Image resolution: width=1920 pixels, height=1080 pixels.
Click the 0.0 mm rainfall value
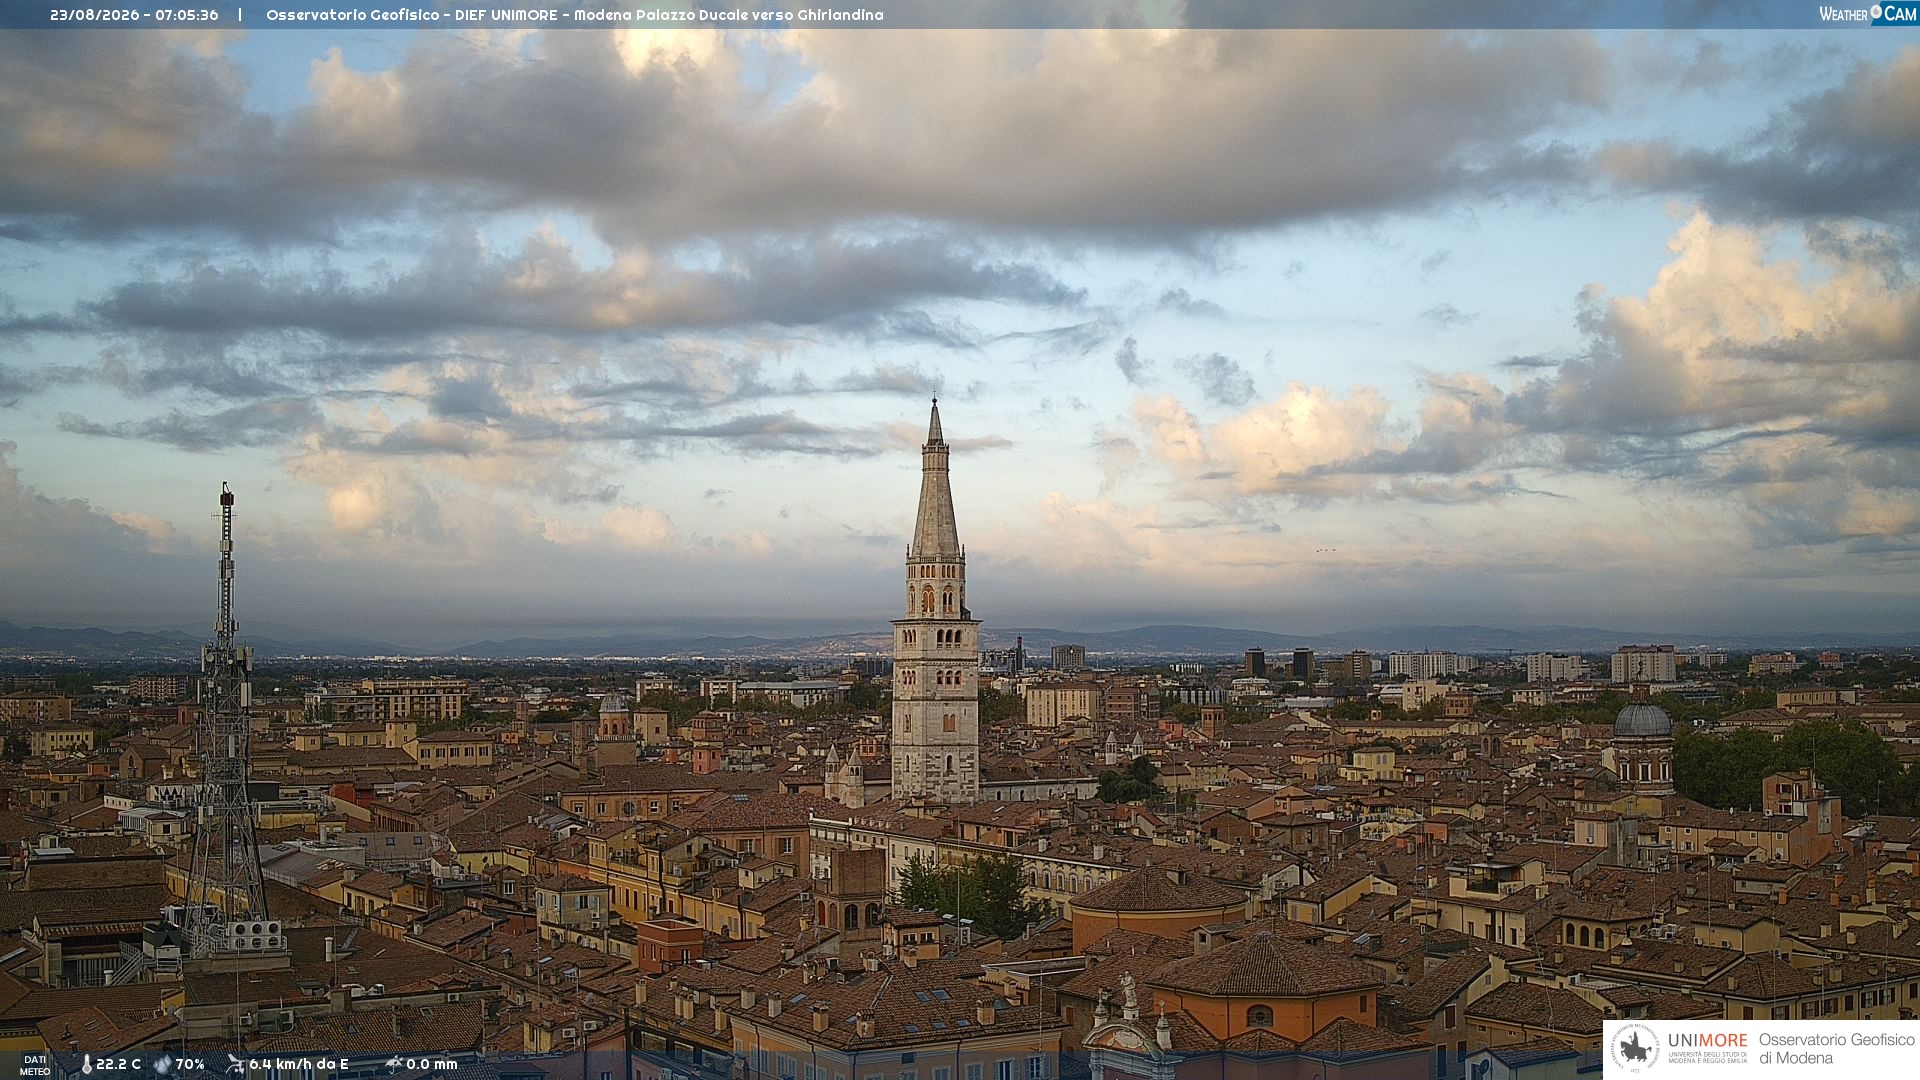point(432,1064)
